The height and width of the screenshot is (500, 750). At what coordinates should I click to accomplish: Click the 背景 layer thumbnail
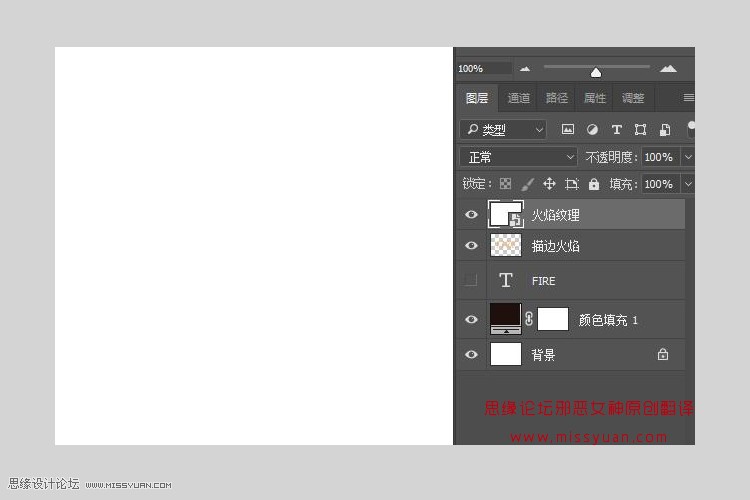(506, 355)
